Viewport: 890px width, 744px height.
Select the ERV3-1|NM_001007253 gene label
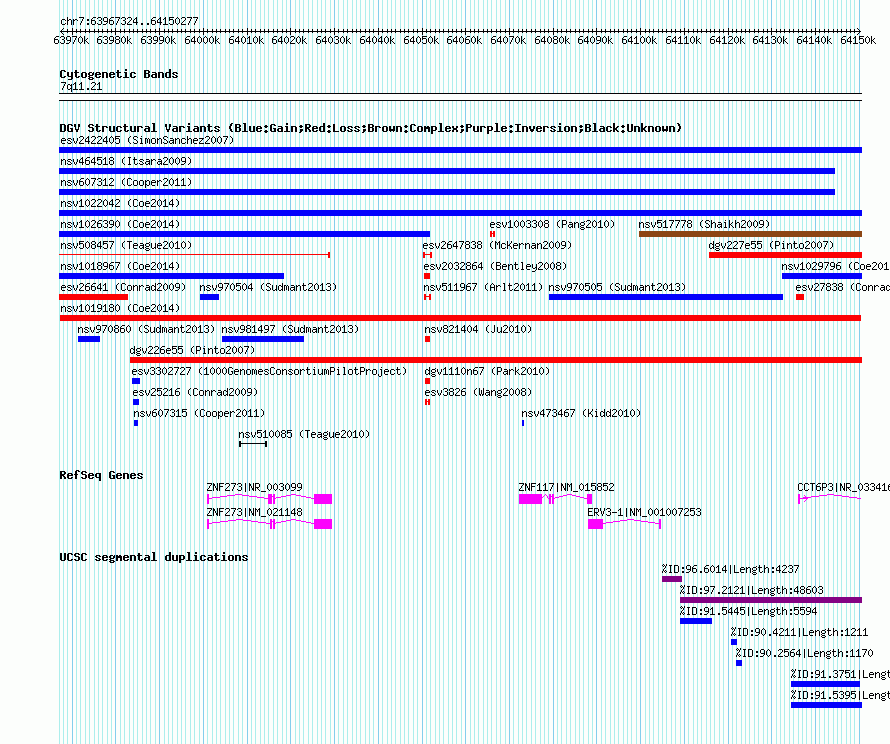click(644, 512)
